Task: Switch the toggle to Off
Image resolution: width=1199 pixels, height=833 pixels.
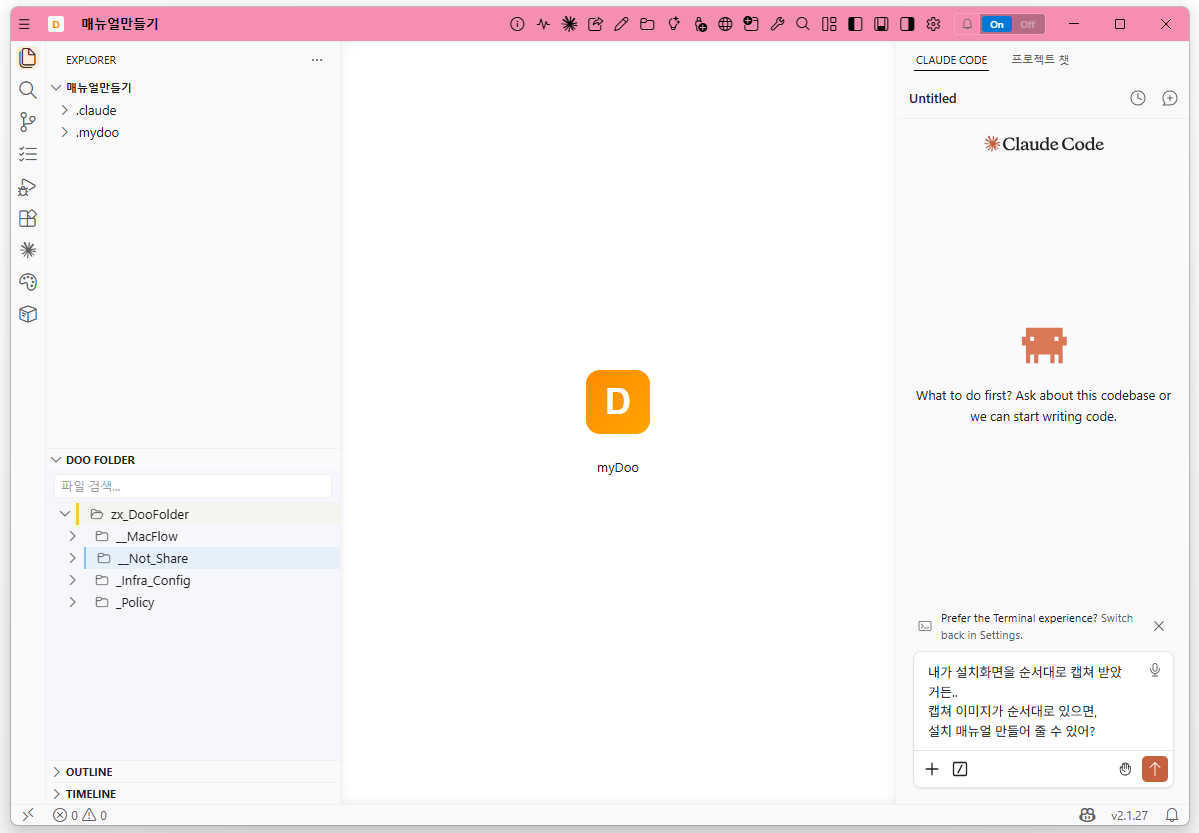Action: 1028,24
